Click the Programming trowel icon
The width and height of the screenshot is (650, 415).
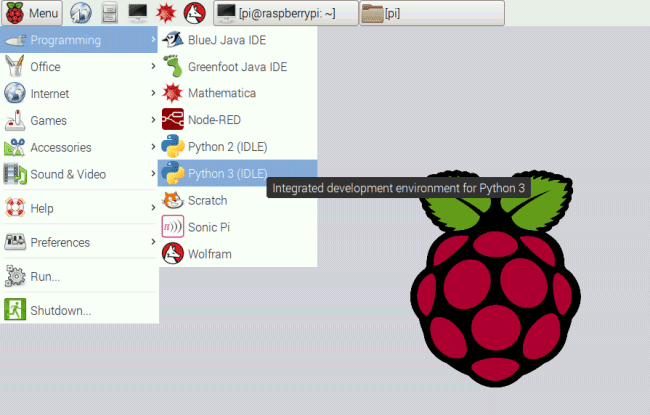[15, 40]
